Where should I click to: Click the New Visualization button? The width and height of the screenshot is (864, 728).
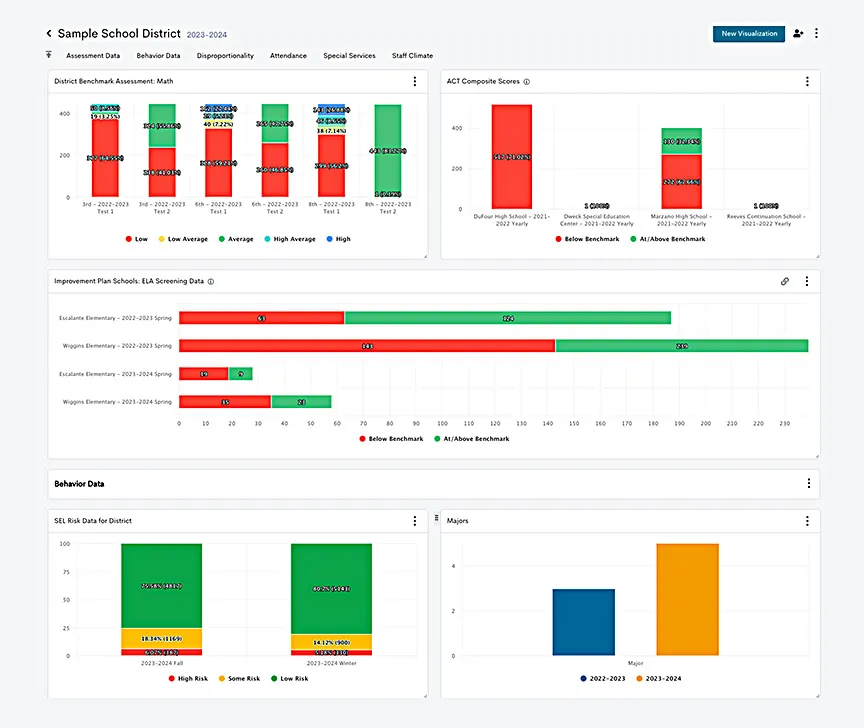coord(749,34)
